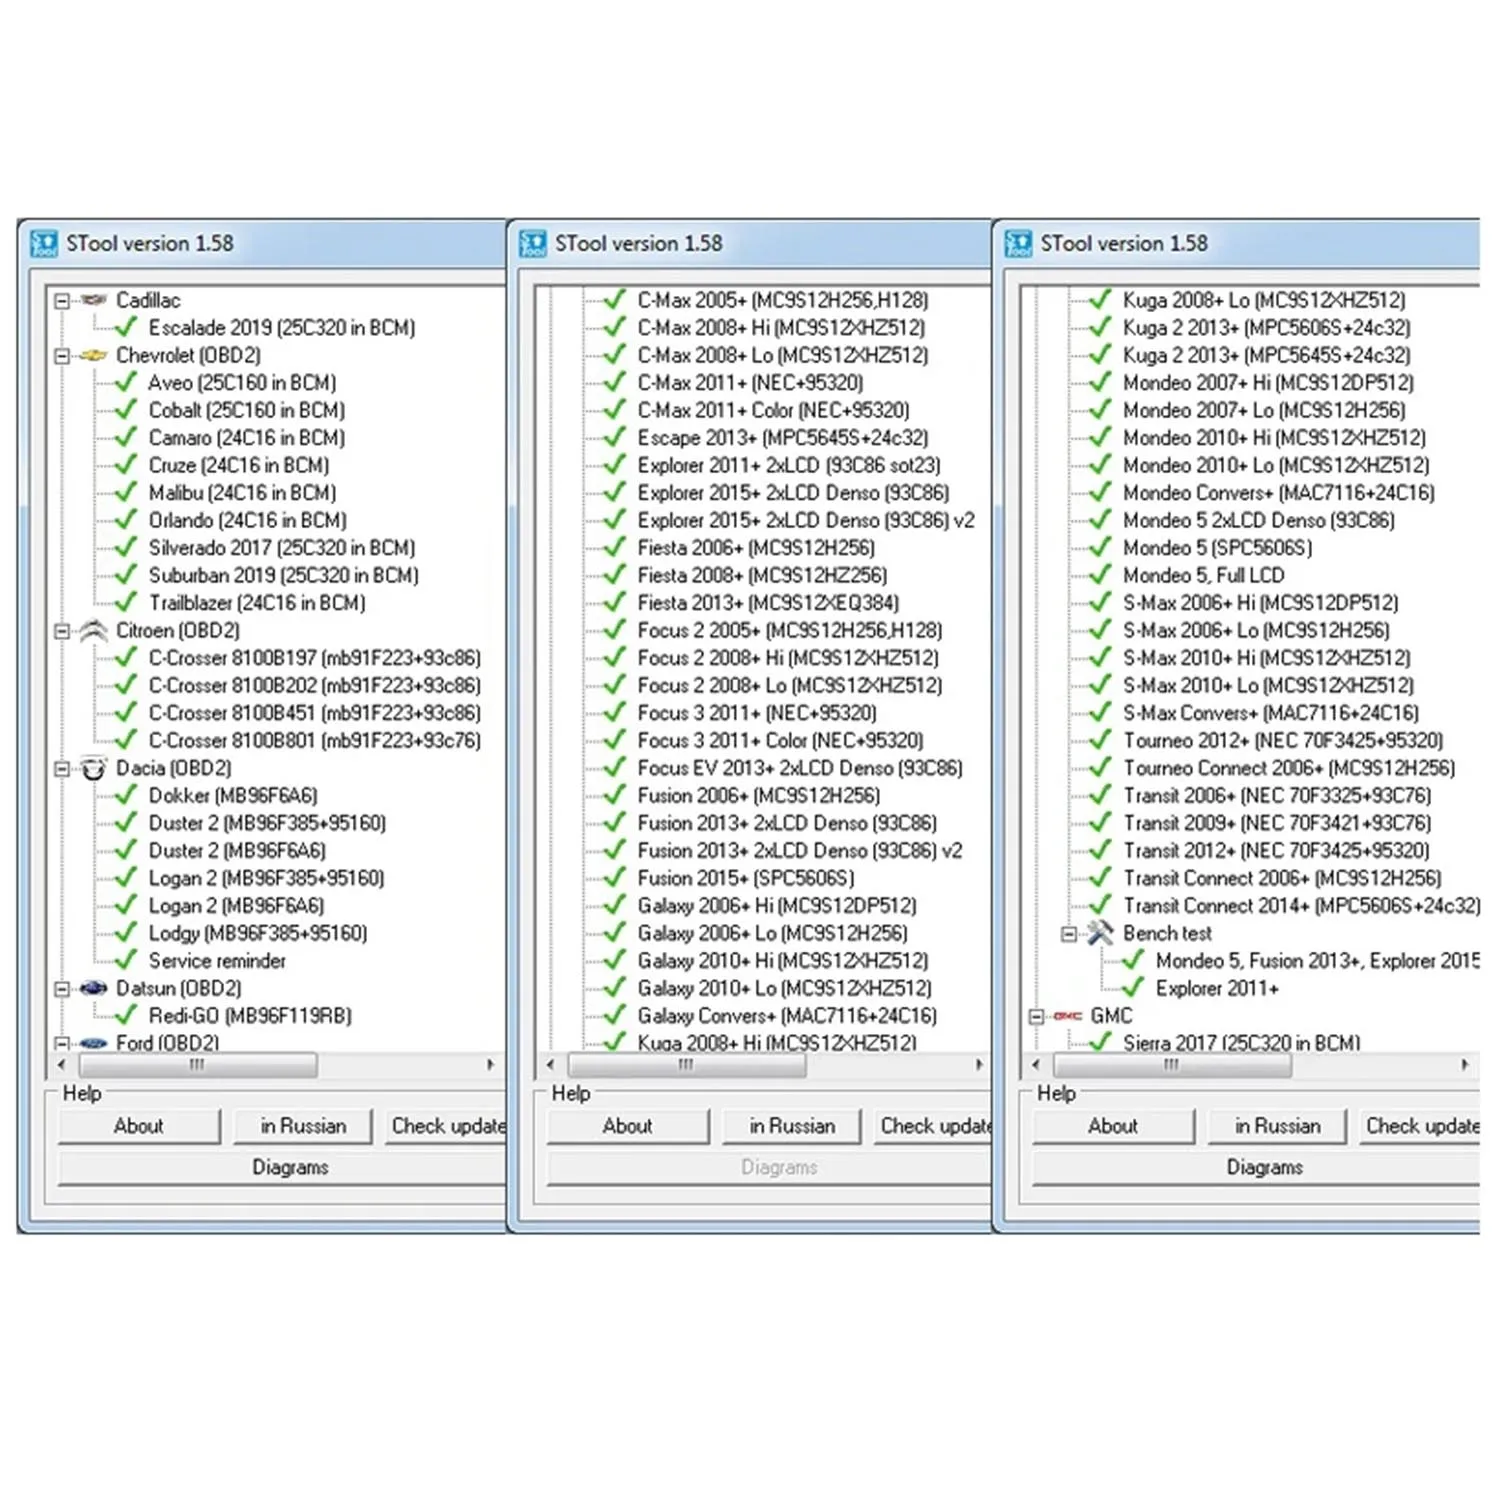Select Transit 2009+ (NEC 70F3421+93C76)
The width and height of the screenshot is (1500, 1500).
coord(1277,823)
